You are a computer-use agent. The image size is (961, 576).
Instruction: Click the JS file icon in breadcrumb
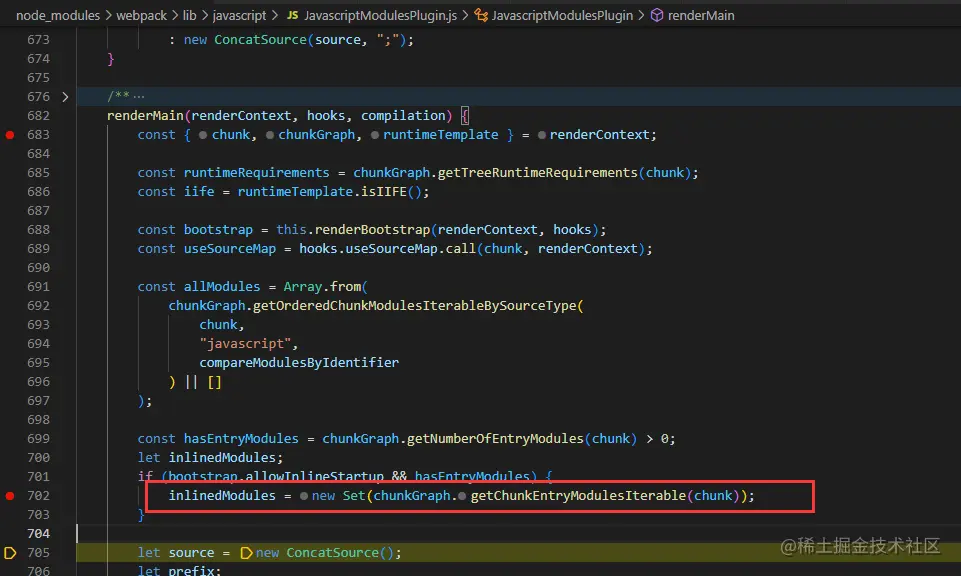point(292,15)
